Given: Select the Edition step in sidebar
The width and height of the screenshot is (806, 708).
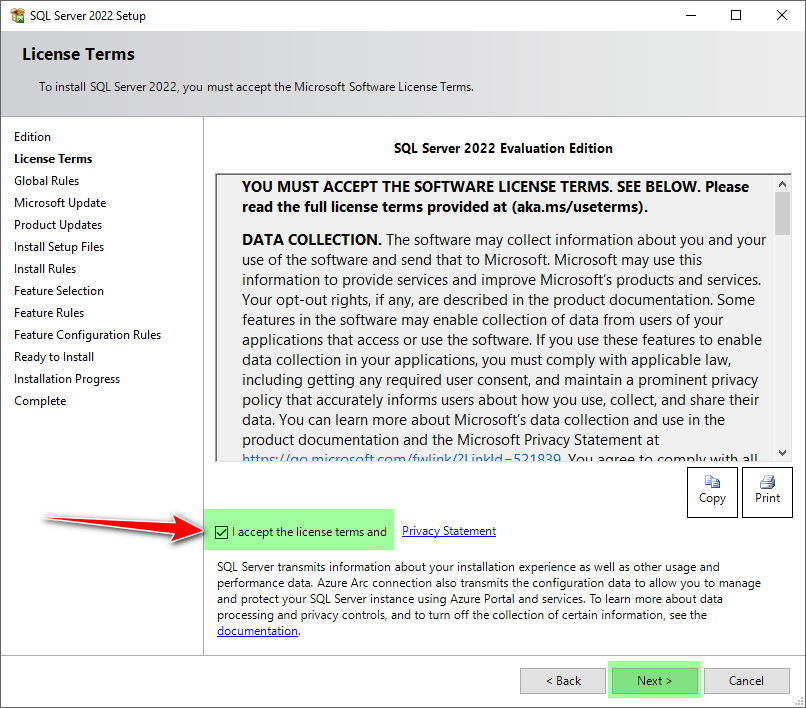Looking at the screenshot, I should coord(32,137).
